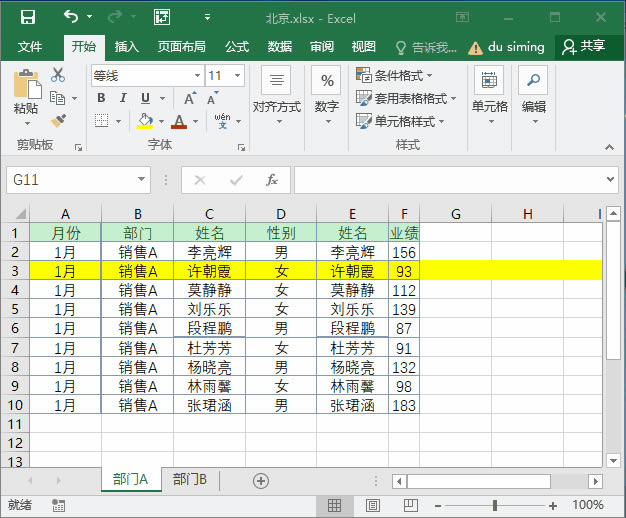Click the zoom slider handle

495,506
